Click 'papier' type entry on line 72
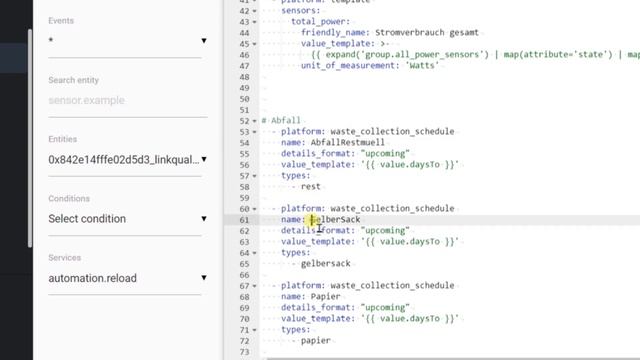This screenshot has width=640, height=360. [x=316, y=341]
